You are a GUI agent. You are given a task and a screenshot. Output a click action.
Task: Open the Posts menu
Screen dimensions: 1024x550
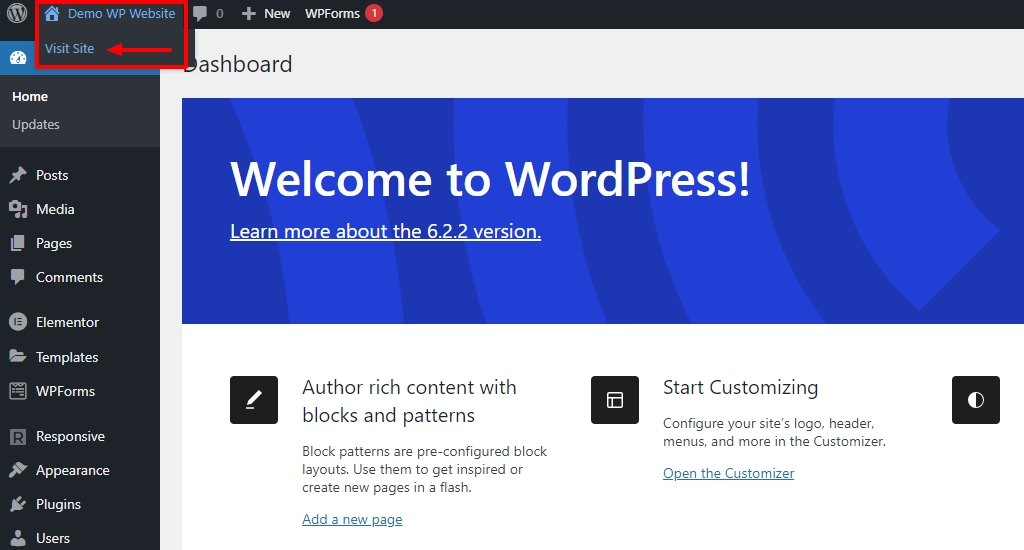click(52, 175)
